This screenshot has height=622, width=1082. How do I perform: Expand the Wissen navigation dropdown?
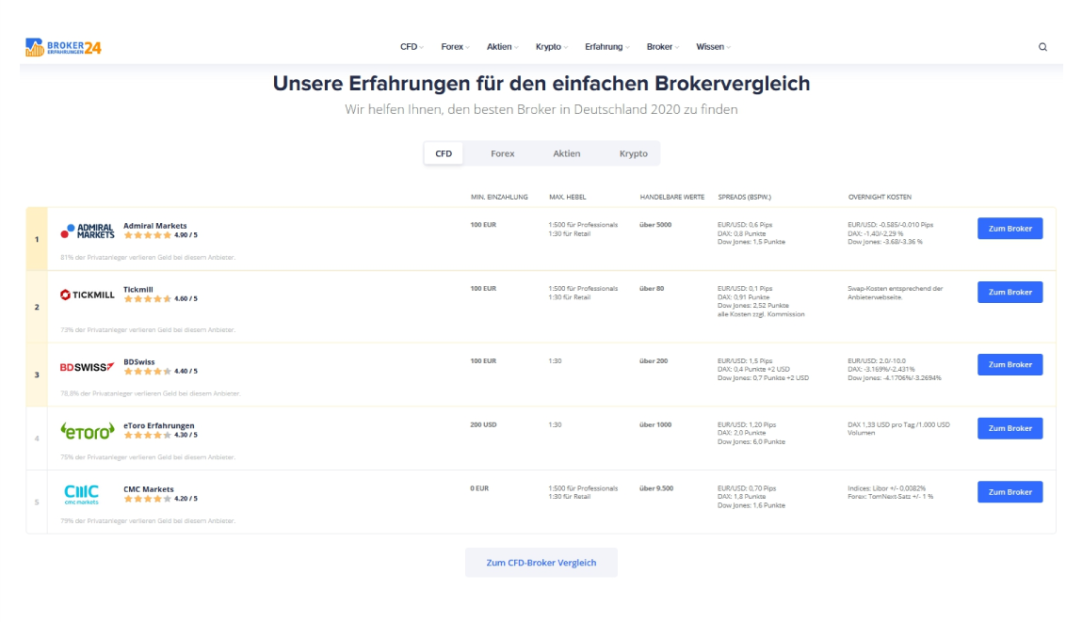click(713, 47)
